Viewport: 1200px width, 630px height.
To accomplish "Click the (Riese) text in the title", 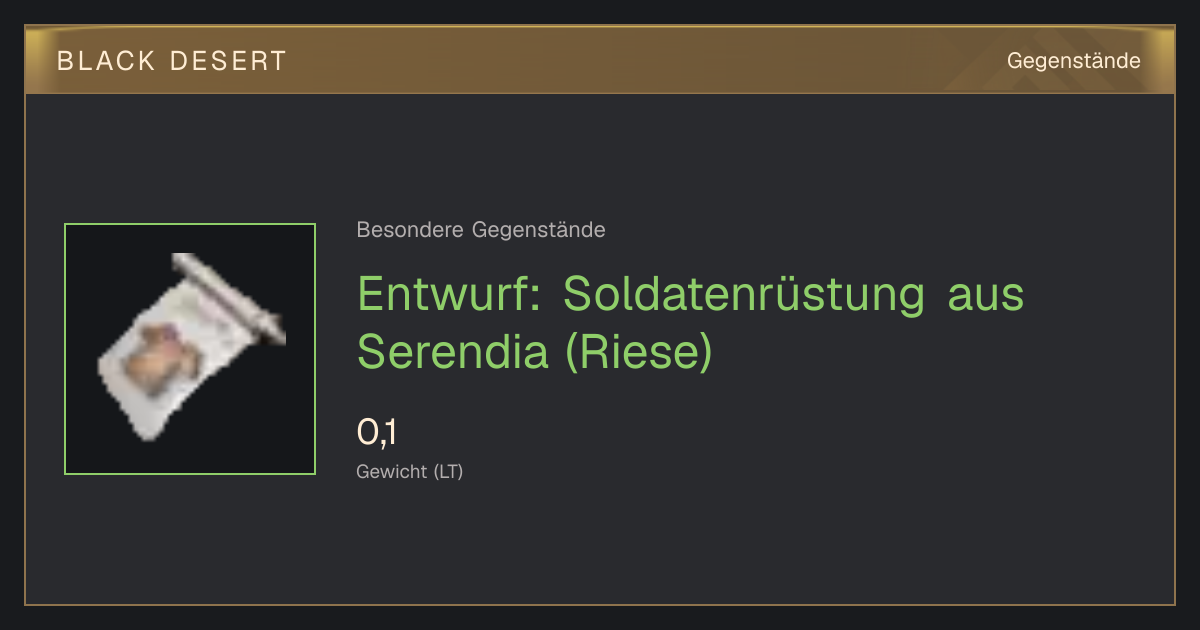I will tap(640, 352).
